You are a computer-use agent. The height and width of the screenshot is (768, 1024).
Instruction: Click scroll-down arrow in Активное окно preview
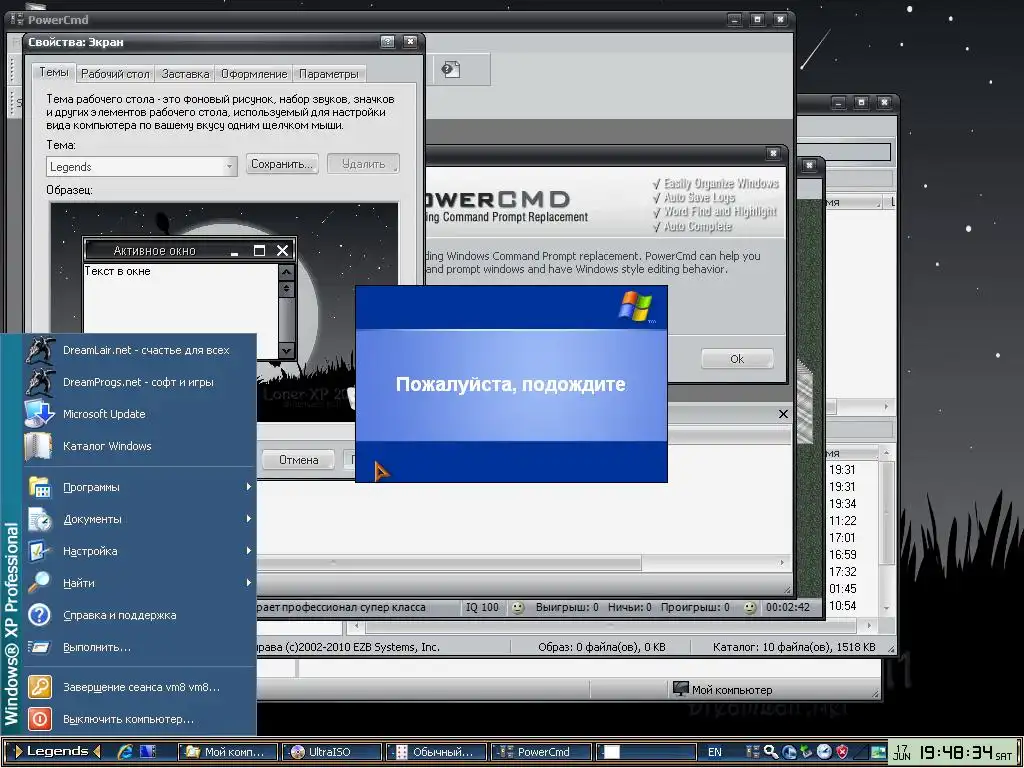pyautogui.click(x=286, y=351)
